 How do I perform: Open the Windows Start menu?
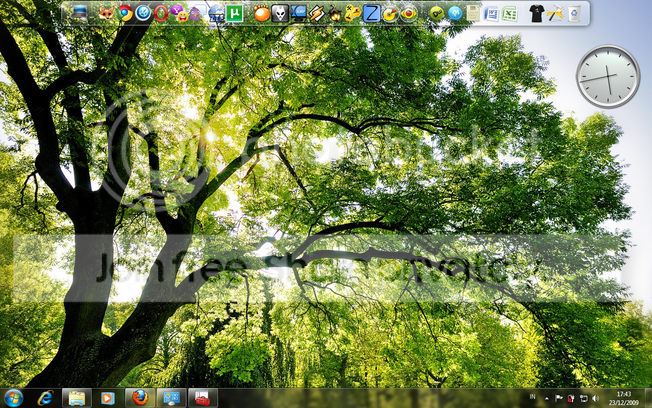13,398
